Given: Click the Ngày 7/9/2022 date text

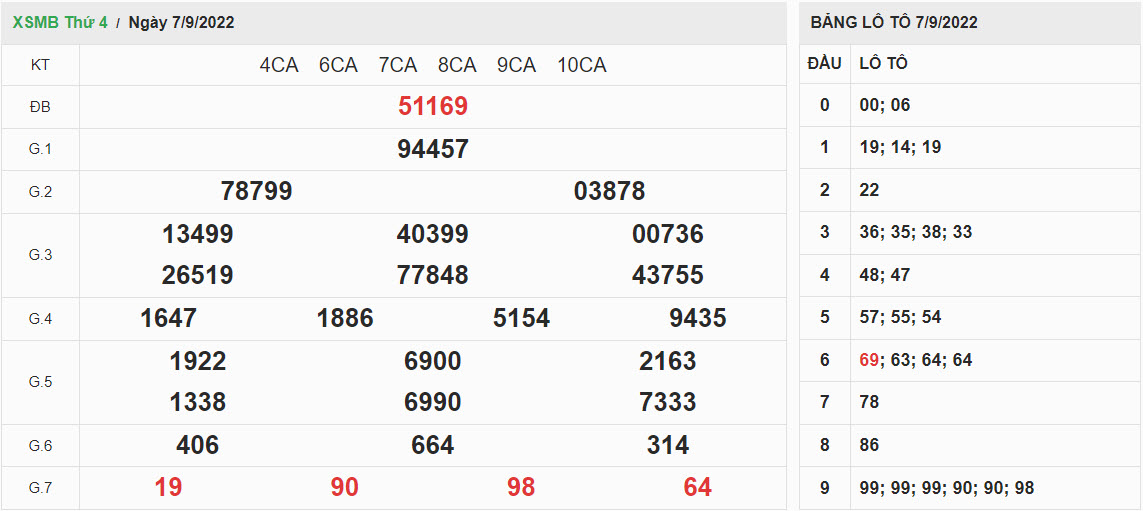Looking at the screenshot, I should coord(181,22).
